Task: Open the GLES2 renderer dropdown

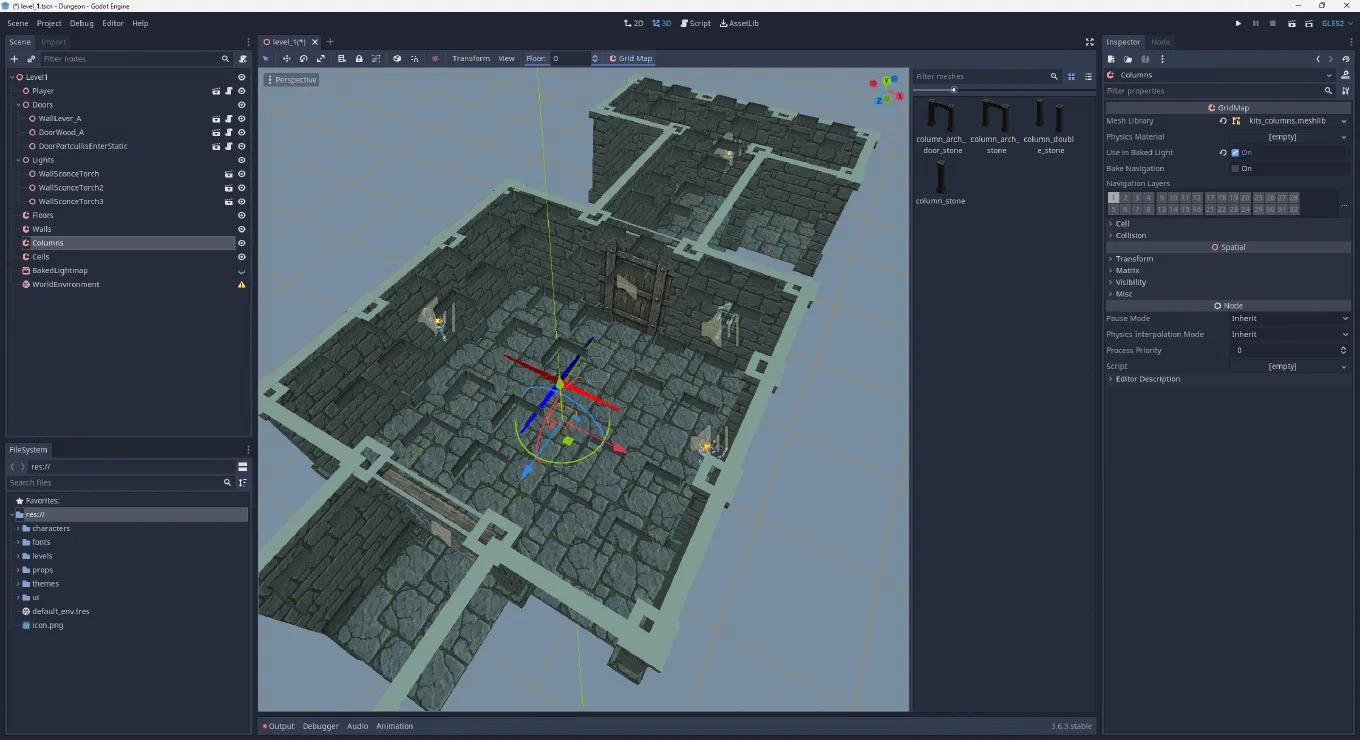Action: (x=1338, y=23)
